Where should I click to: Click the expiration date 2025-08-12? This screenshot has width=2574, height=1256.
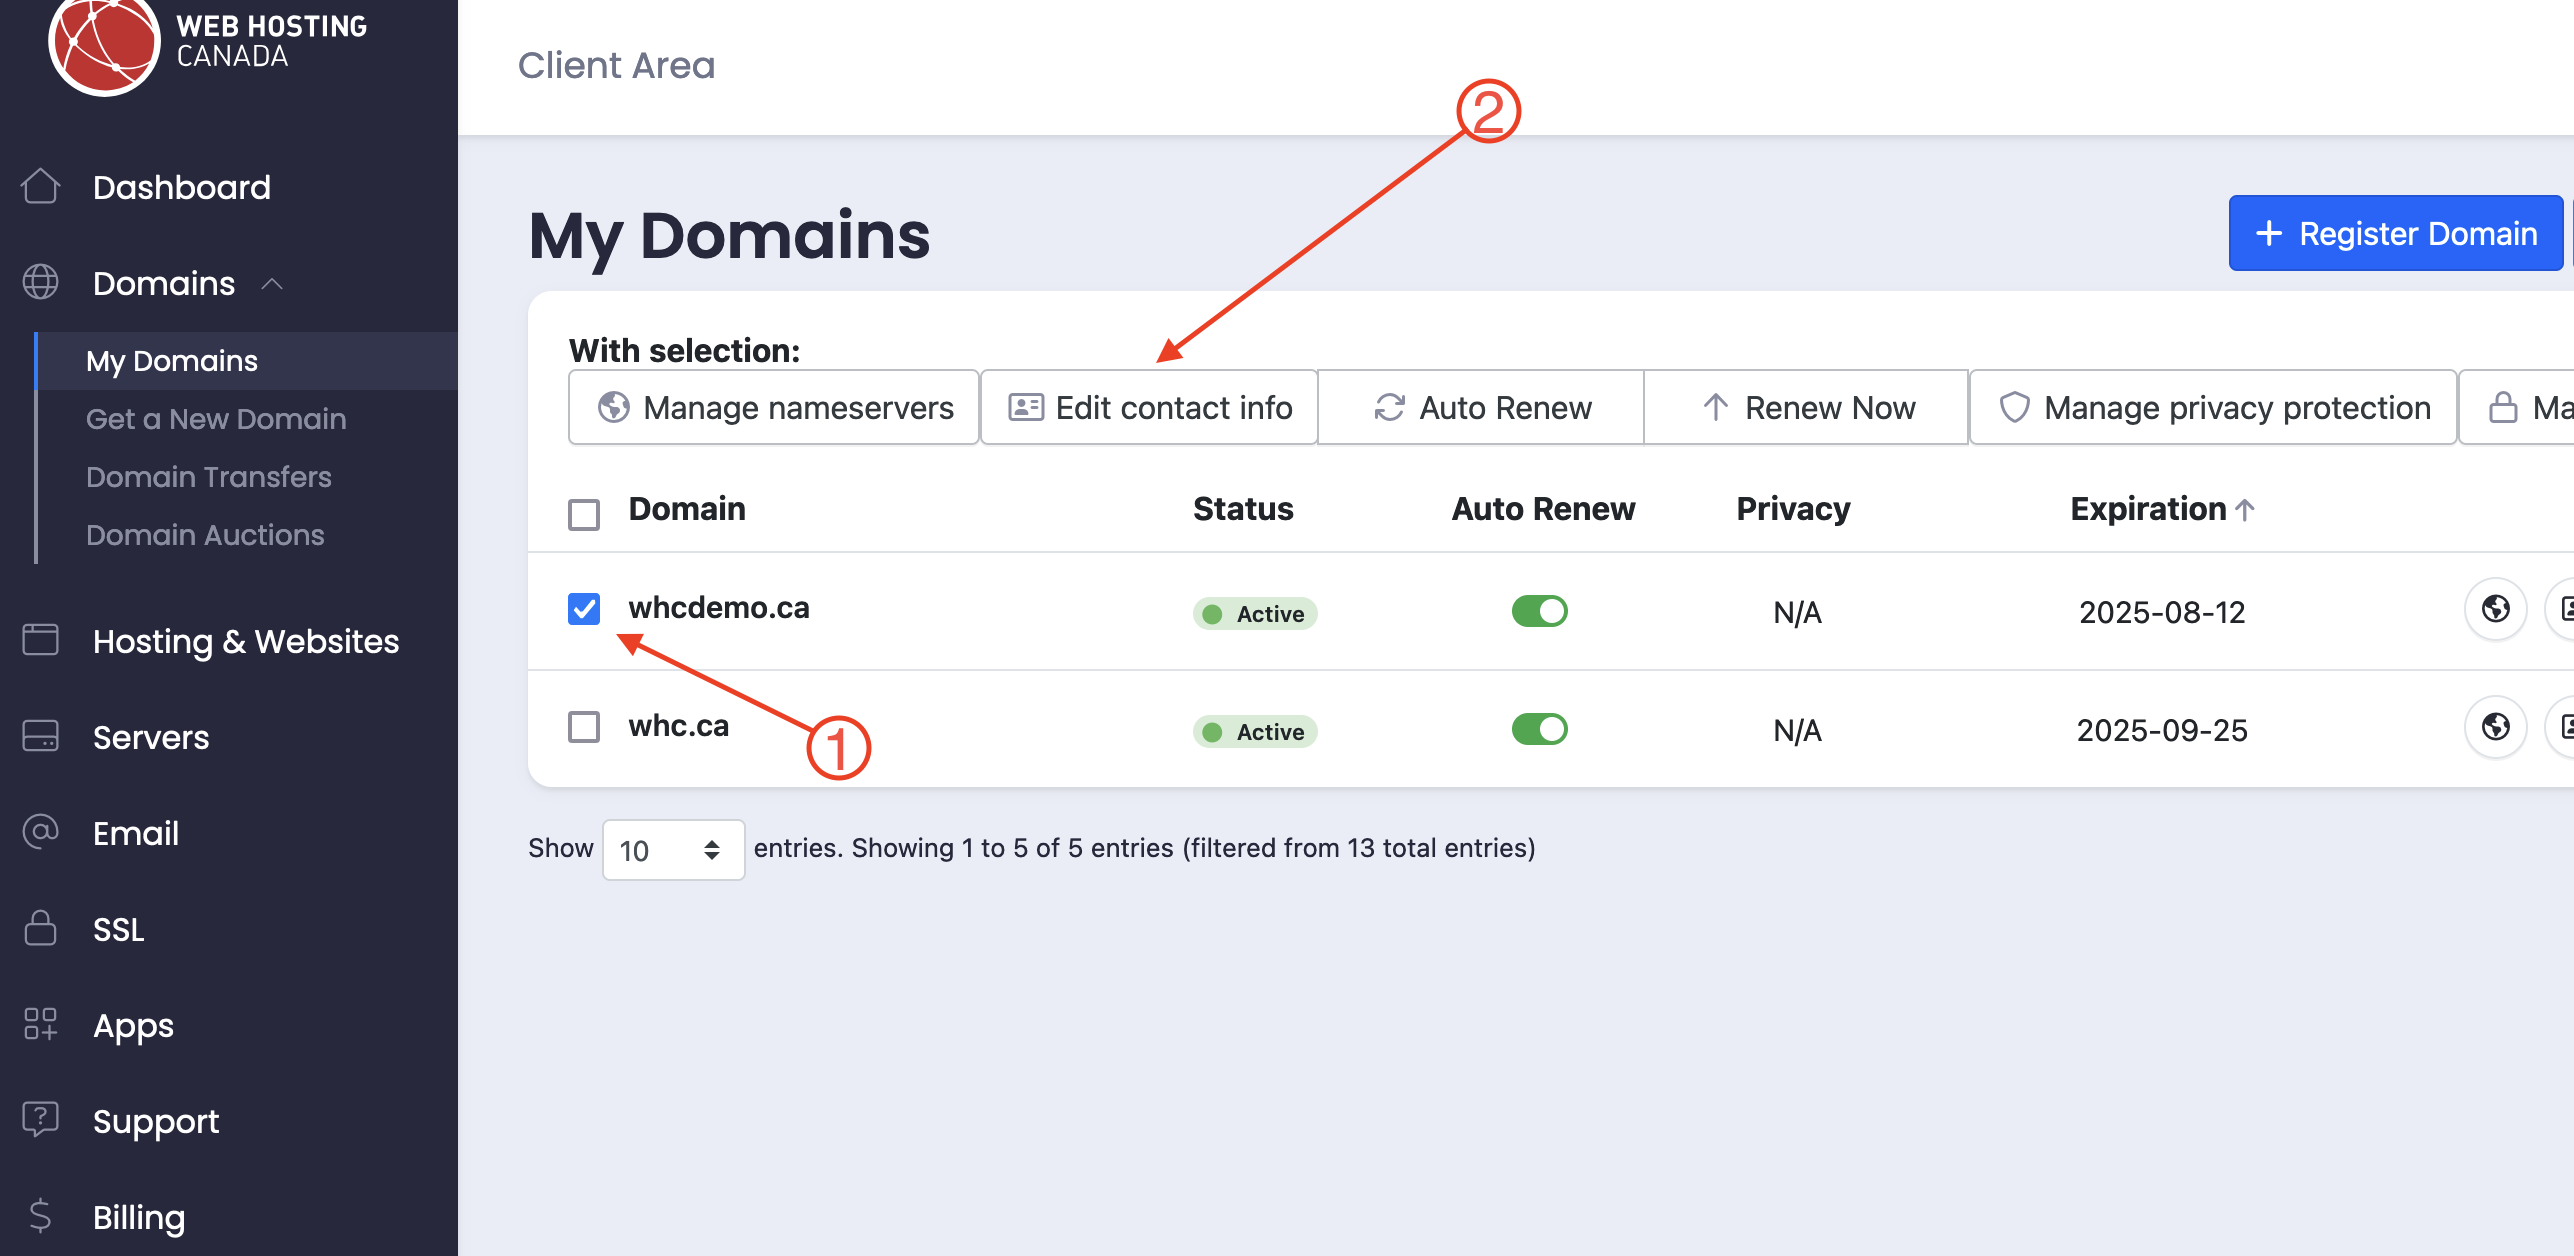pyautogui.click(x=2162, y=612)
